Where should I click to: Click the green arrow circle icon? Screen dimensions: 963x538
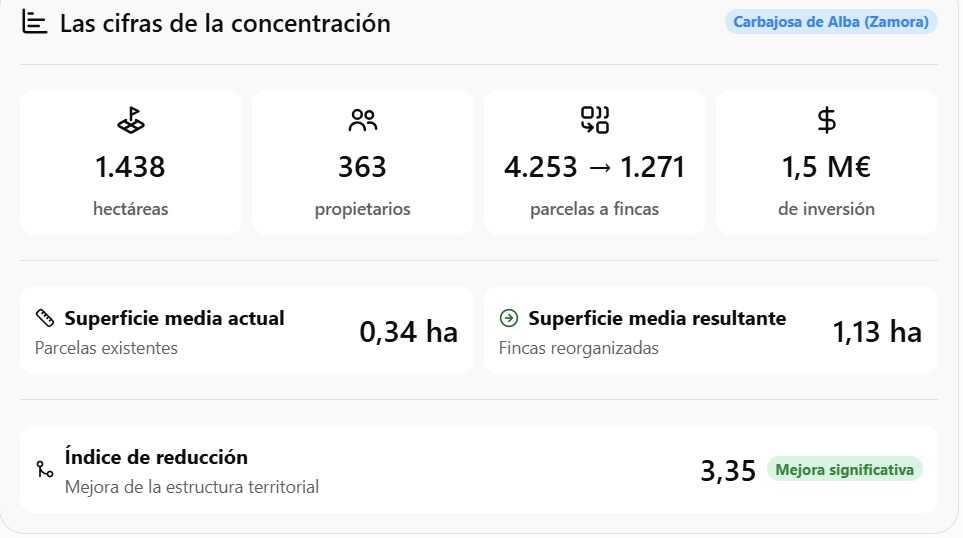click(509, 318)
